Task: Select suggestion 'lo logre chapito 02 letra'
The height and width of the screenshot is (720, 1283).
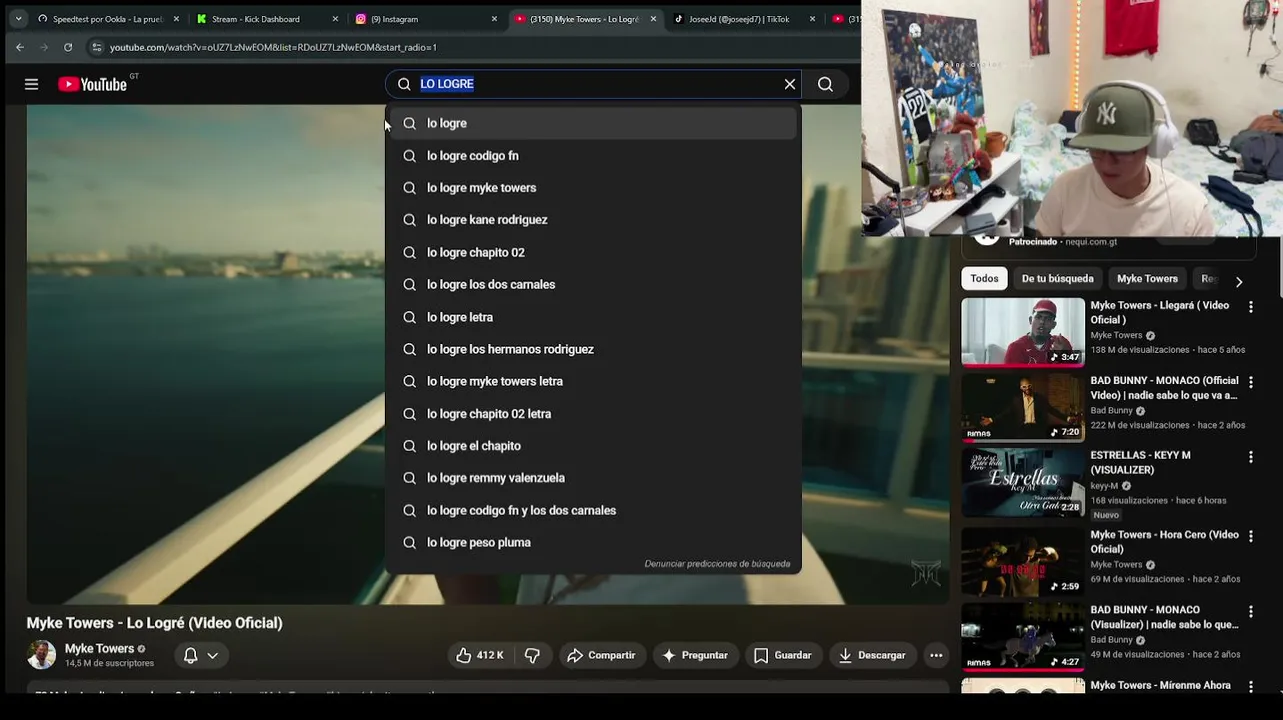Action: click(x=593, y=414)
